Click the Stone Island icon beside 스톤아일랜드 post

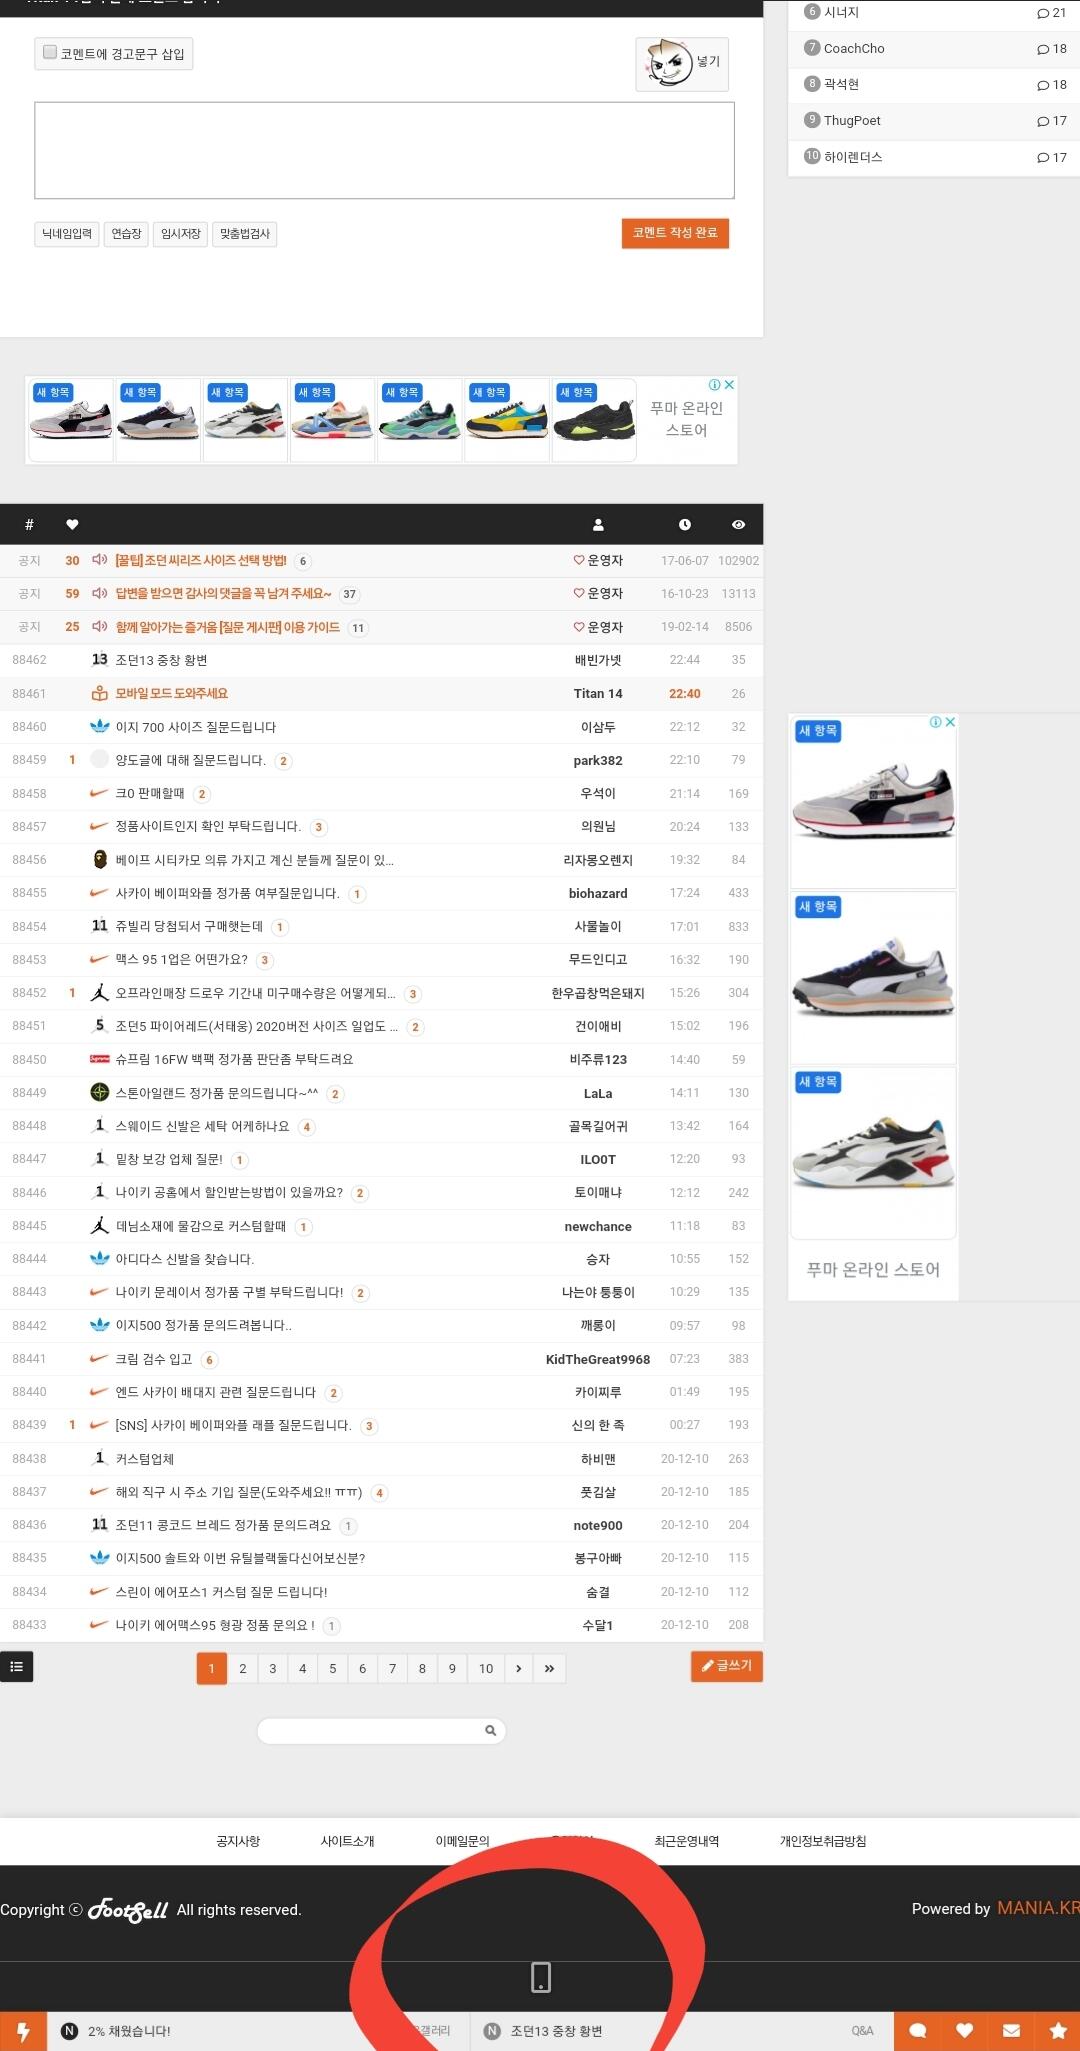pos(99,1093)
